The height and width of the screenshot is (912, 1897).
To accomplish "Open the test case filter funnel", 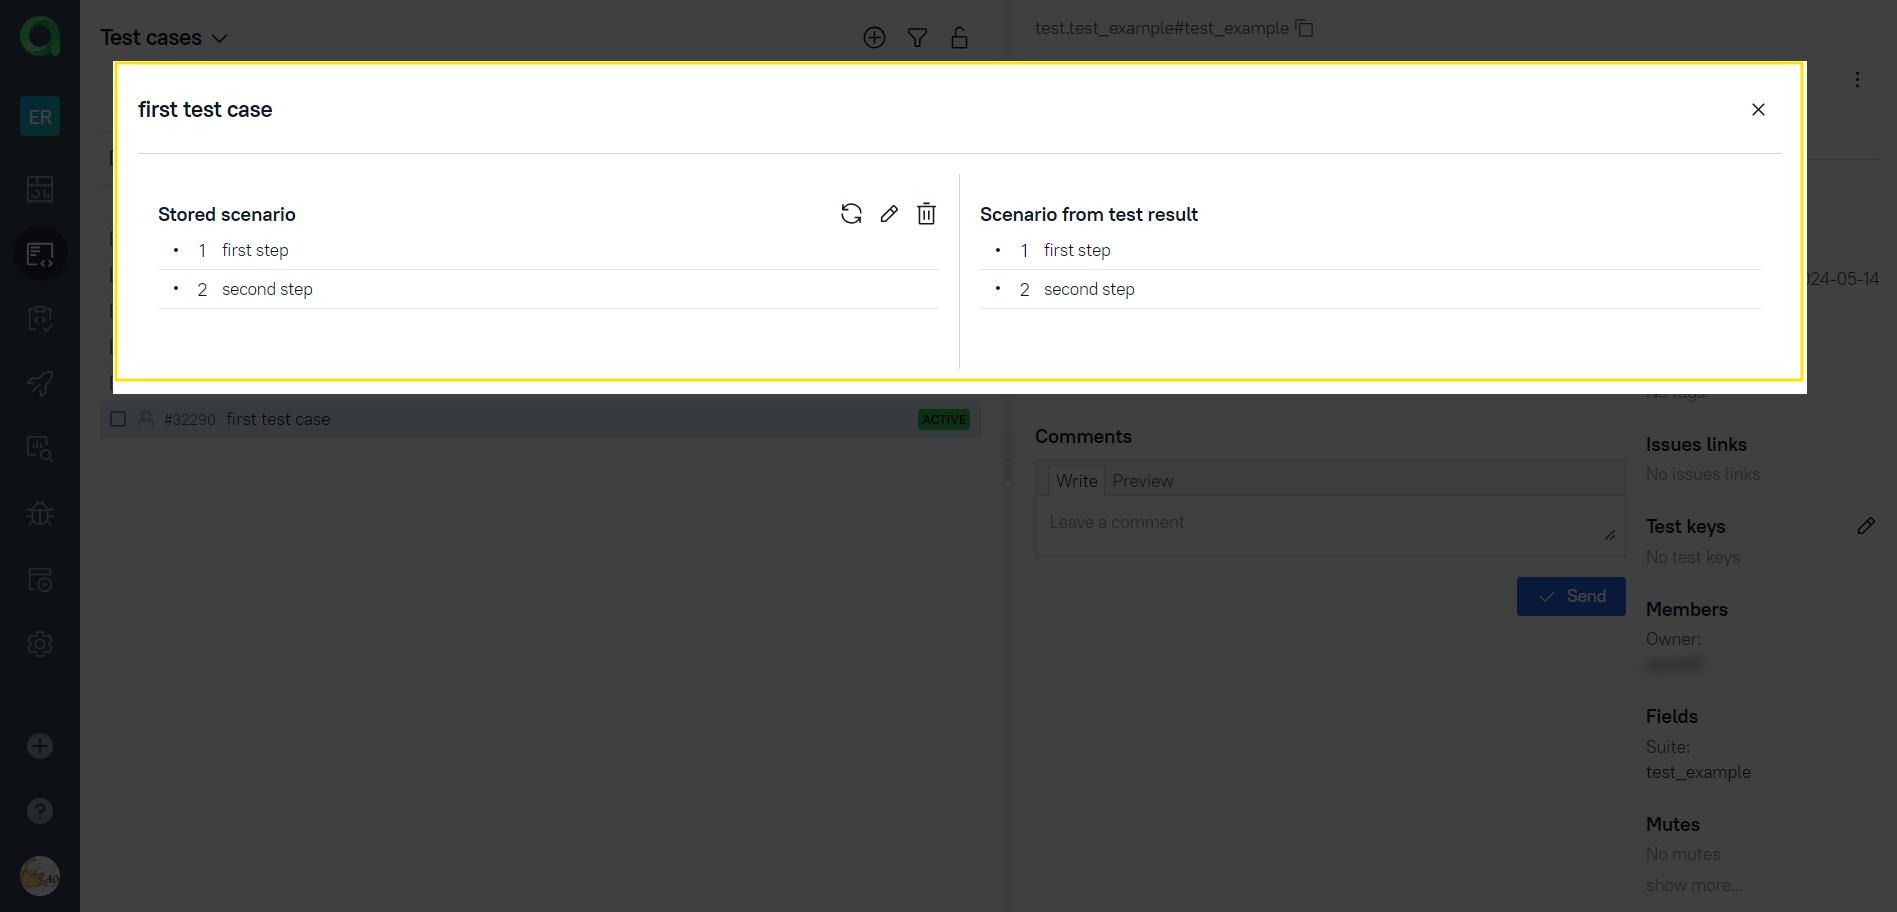I will pyautogui.click(x=917, y=38).
